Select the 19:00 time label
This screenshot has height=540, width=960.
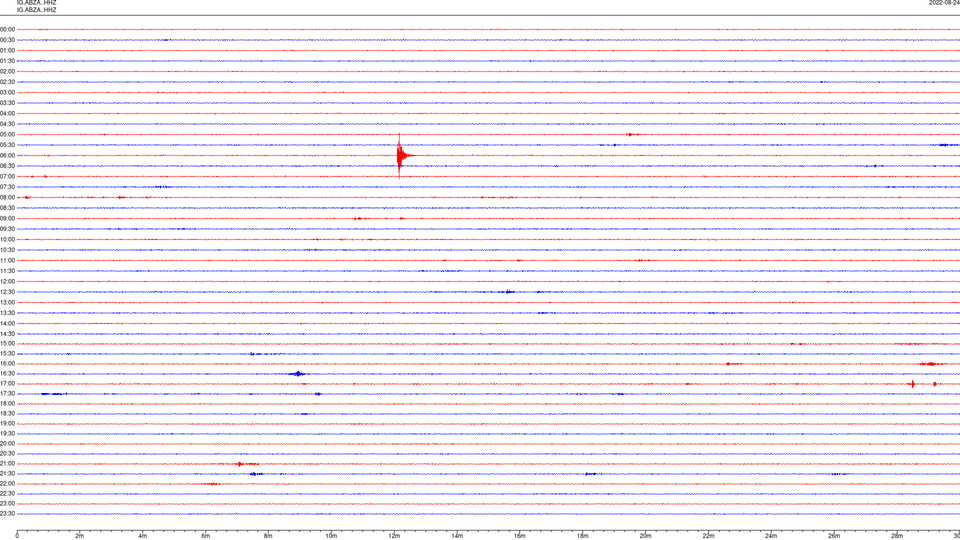pos(7,424)
